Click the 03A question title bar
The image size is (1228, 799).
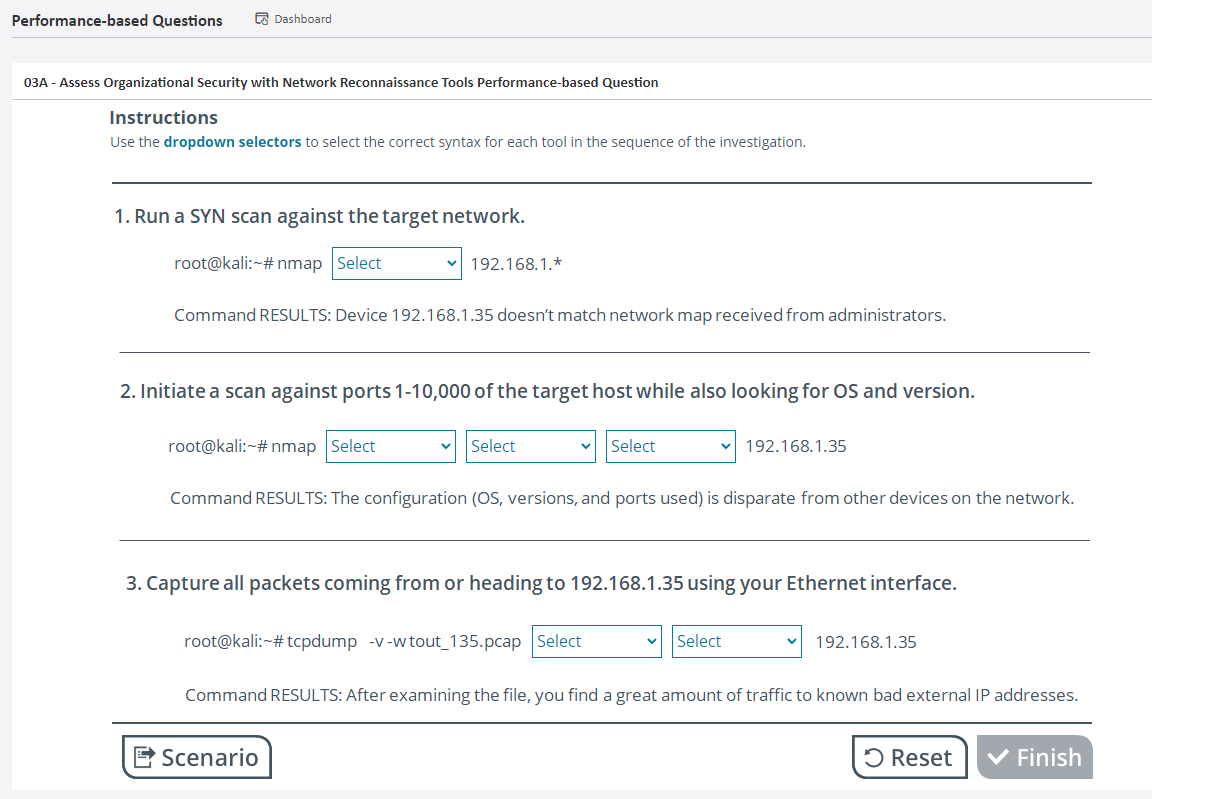click(x=341, y=82)
